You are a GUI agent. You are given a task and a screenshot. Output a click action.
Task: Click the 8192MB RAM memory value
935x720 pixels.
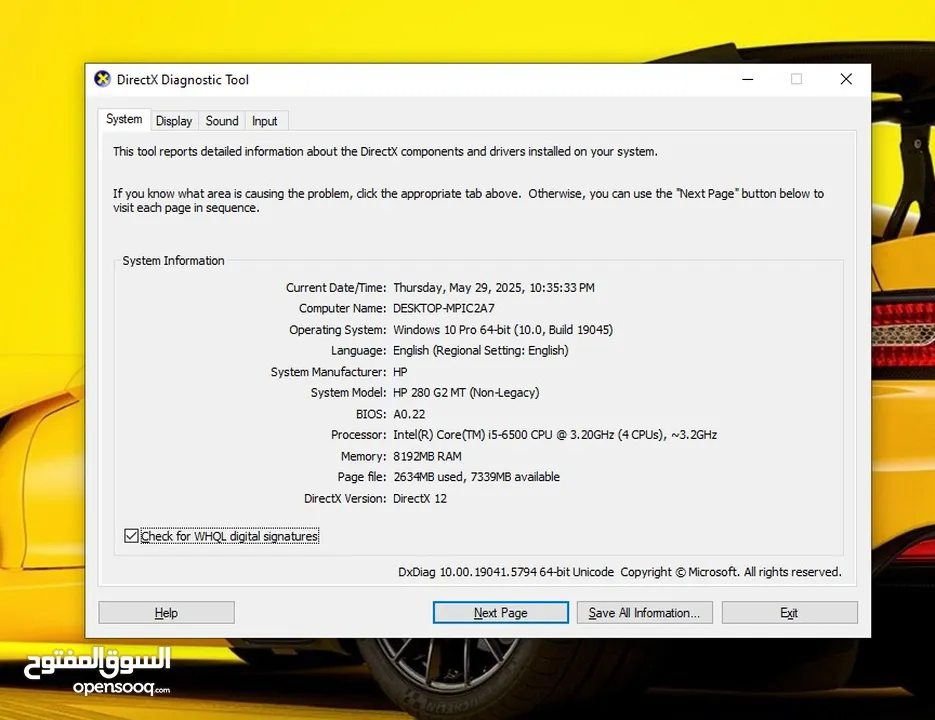pos(427,456)
